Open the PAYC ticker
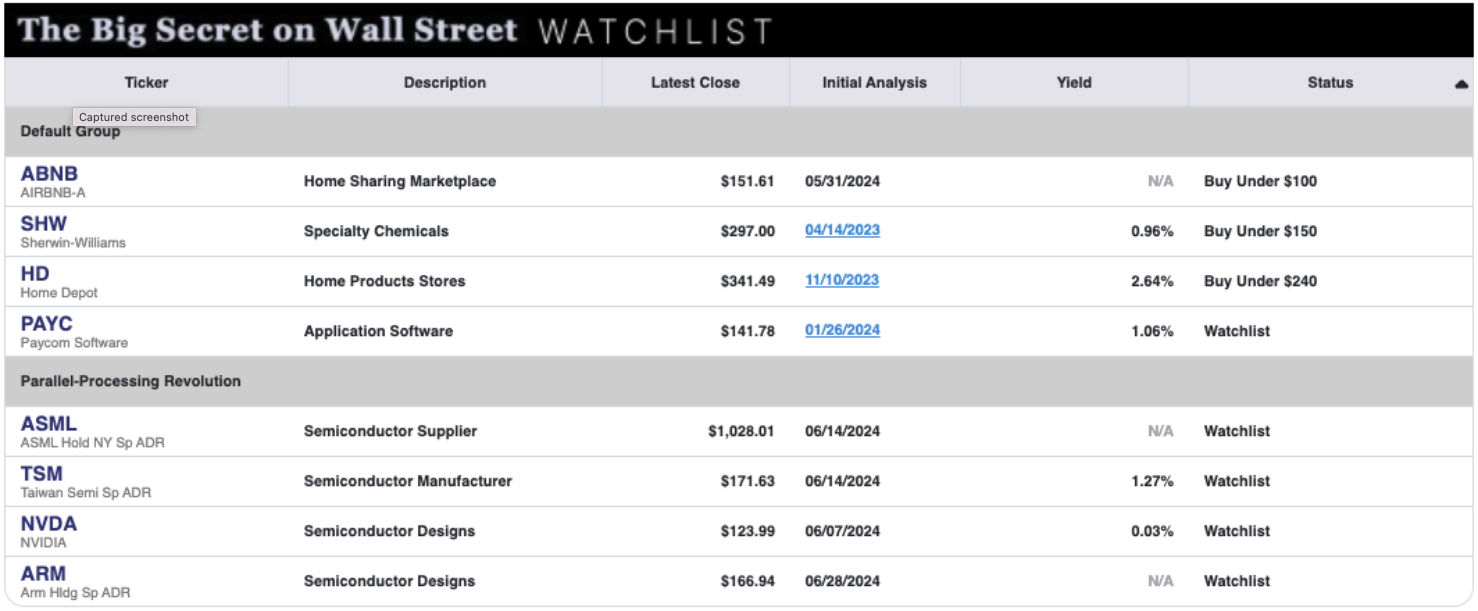 47,323
